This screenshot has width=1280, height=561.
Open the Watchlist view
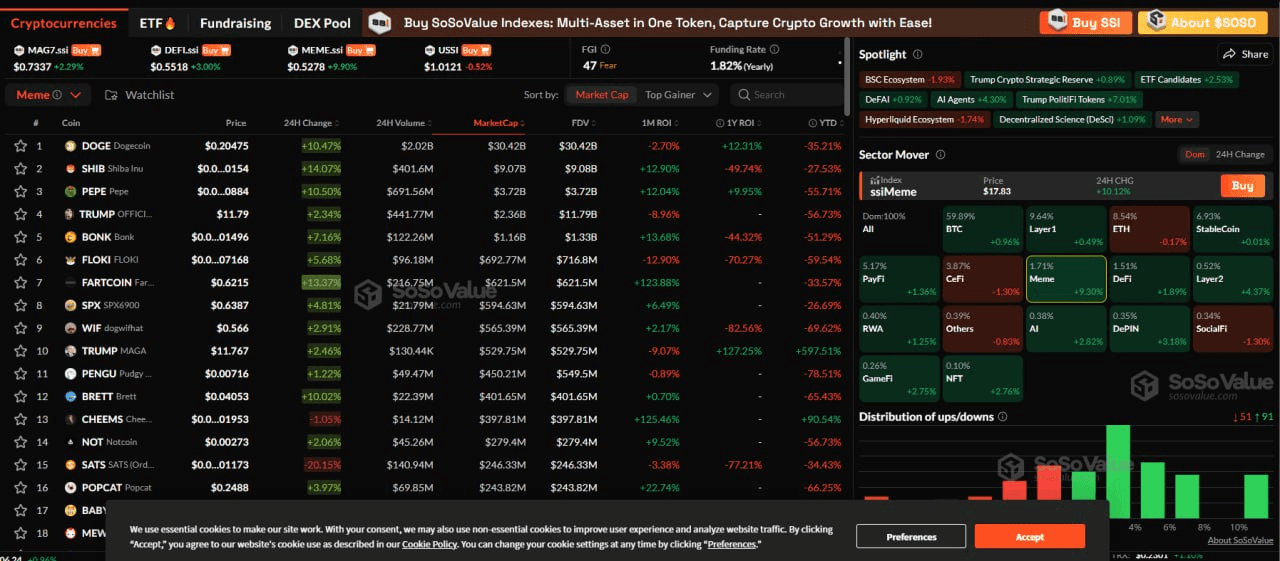click(x=139, y=95)
